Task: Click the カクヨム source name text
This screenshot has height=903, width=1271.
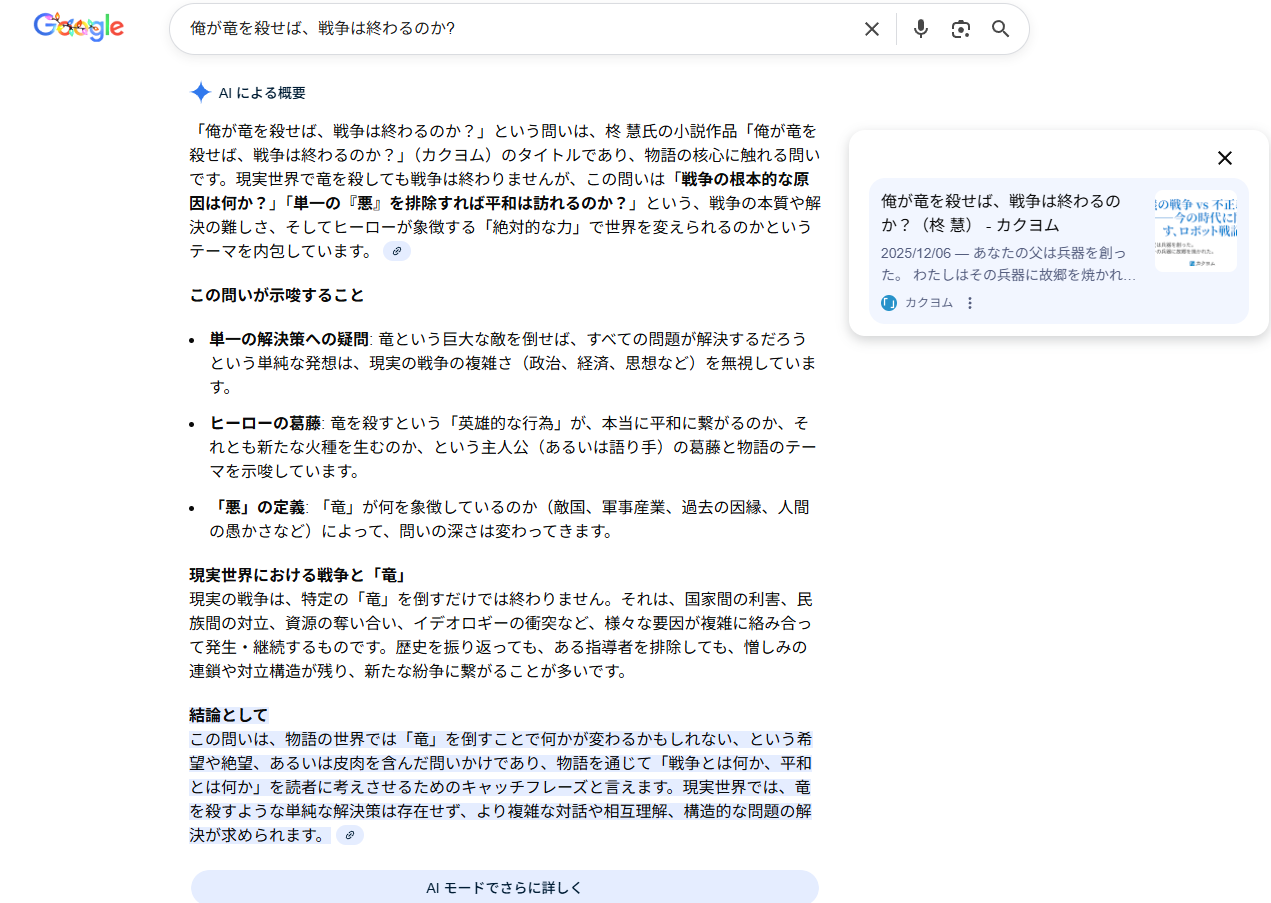Action: pos(929,303)
